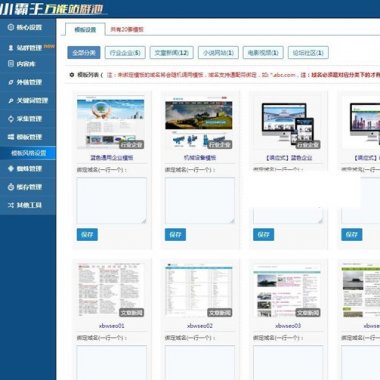Open 关键词管理 via its key icon

point(11,100)
